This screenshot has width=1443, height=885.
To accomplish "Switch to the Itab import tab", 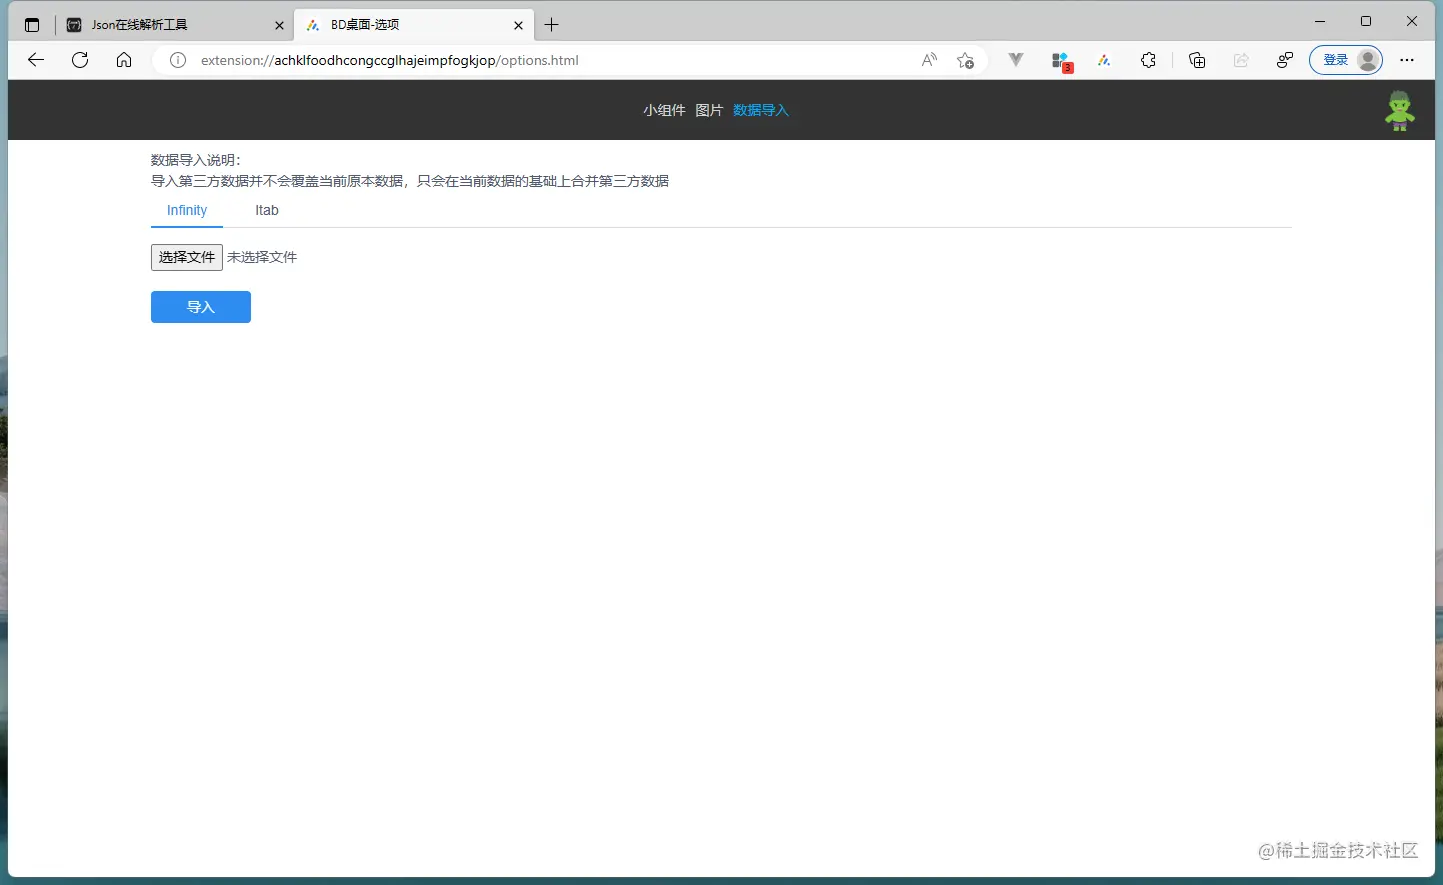I will [267, 210].
